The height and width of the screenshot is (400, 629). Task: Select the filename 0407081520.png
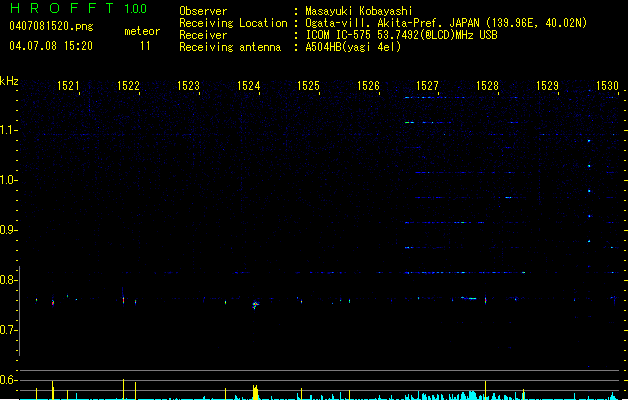51,26
